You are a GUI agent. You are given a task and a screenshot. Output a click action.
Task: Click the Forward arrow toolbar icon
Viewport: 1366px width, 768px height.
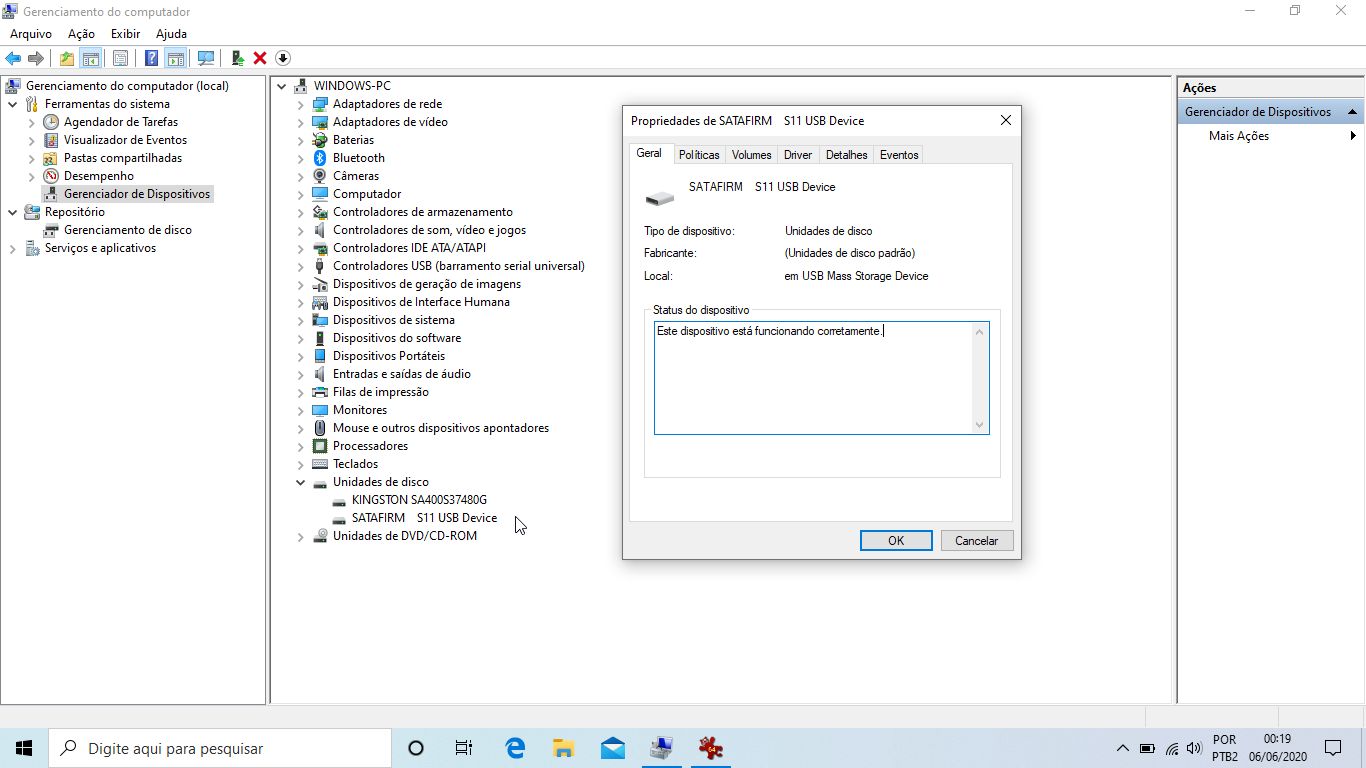(36, 58)
